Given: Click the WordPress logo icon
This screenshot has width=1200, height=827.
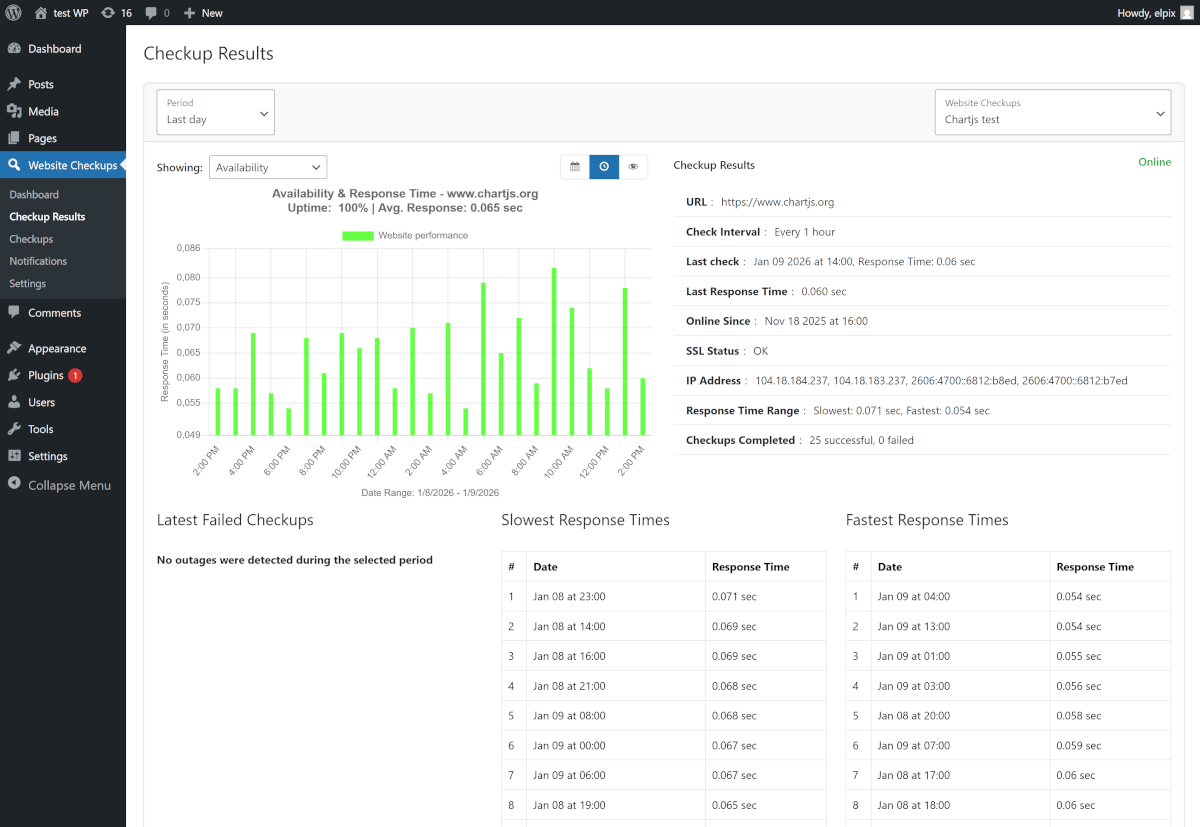Looking at the screenshot, I should (x=13, y=13).
